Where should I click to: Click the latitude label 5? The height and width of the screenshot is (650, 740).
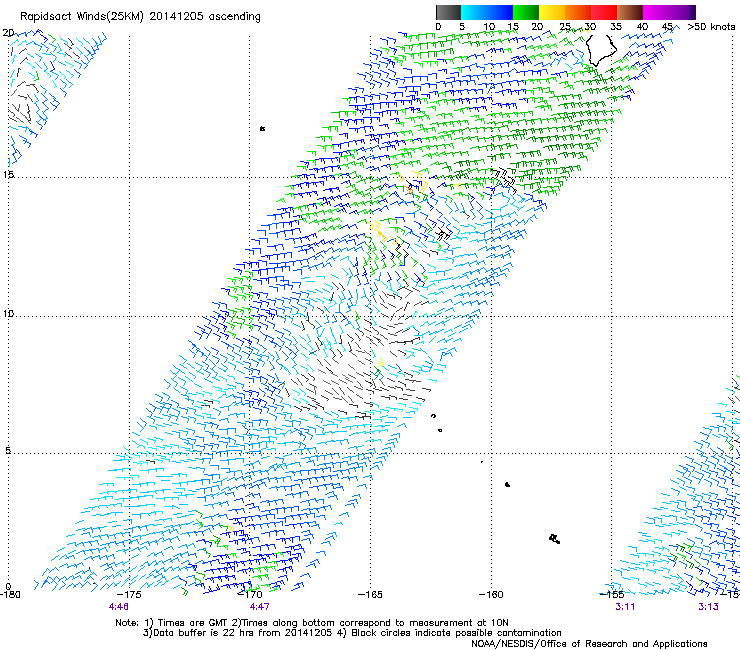coord(8,450)
